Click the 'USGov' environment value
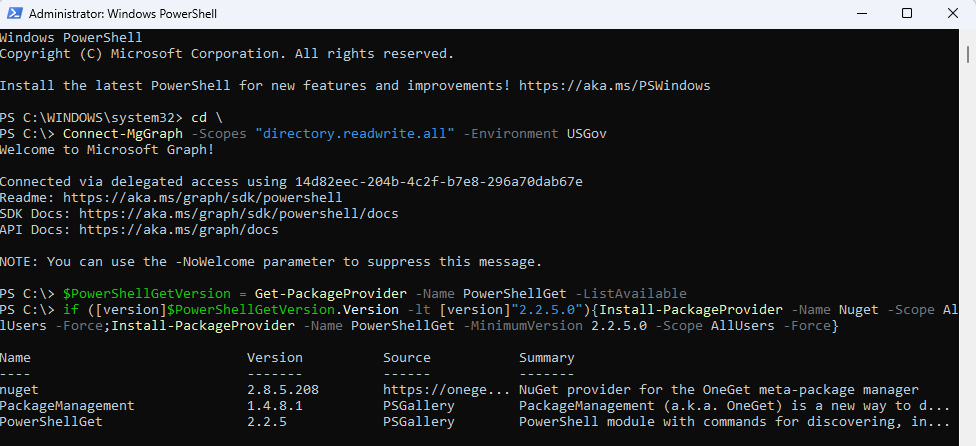Image resolution: width=976 pixels, height=446 pixels. 586,134
